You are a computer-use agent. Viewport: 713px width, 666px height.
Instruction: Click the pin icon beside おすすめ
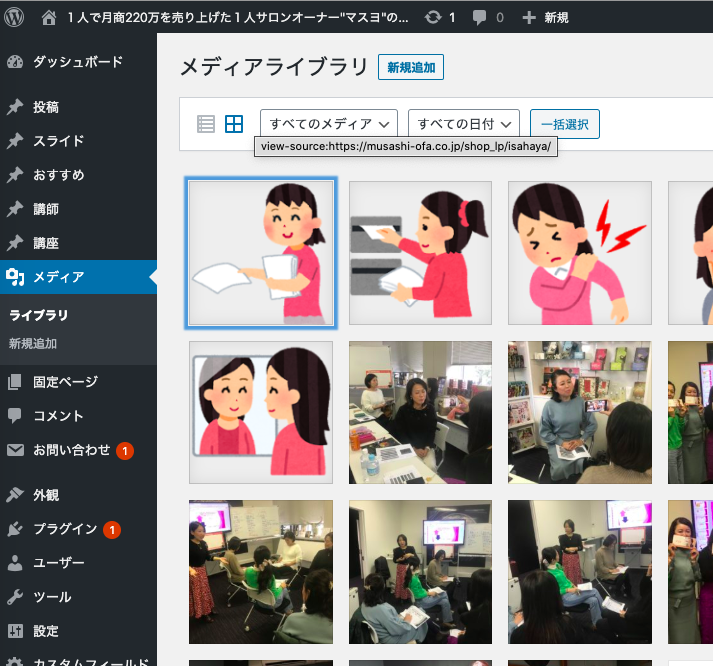pos(15,175)
